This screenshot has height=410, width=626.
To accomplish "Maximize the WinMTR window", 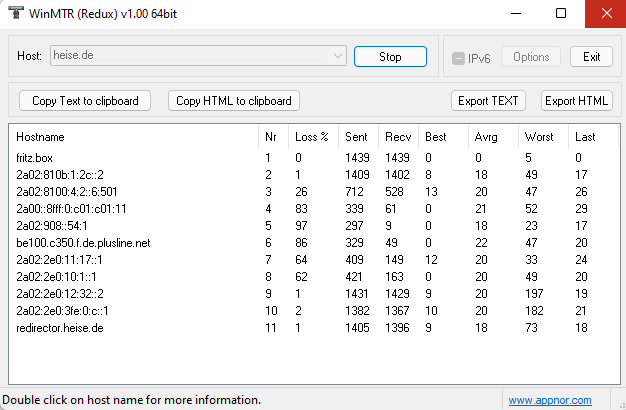I will [x=560, y=13].
